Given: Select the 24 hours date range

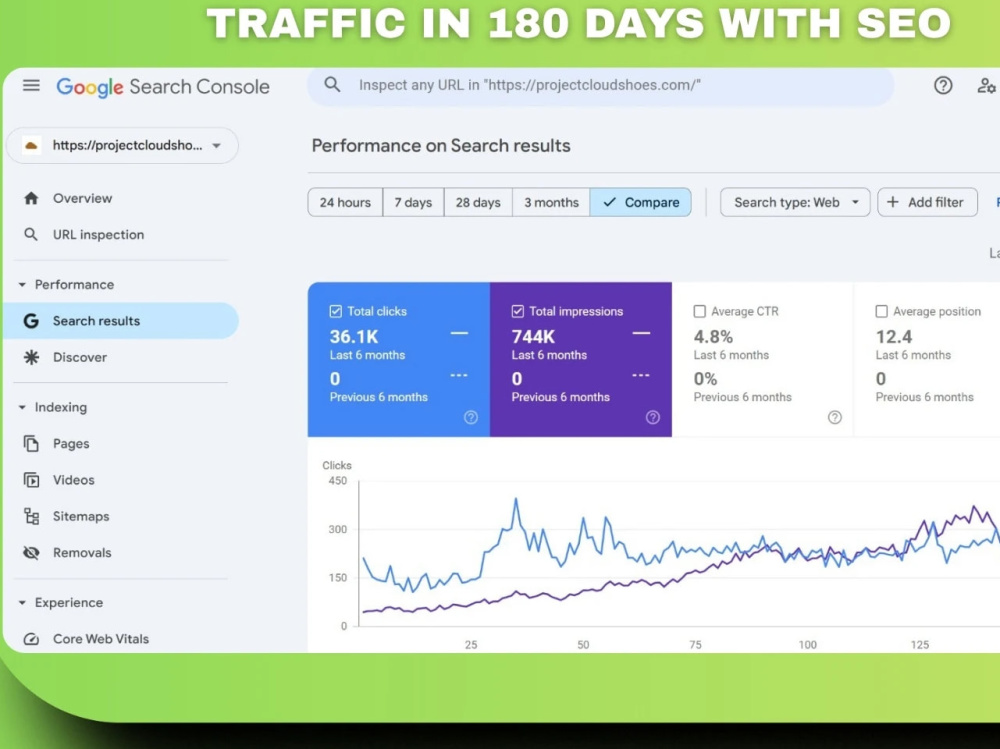Looking at the screenshot, I should click(x=345, y=202).
